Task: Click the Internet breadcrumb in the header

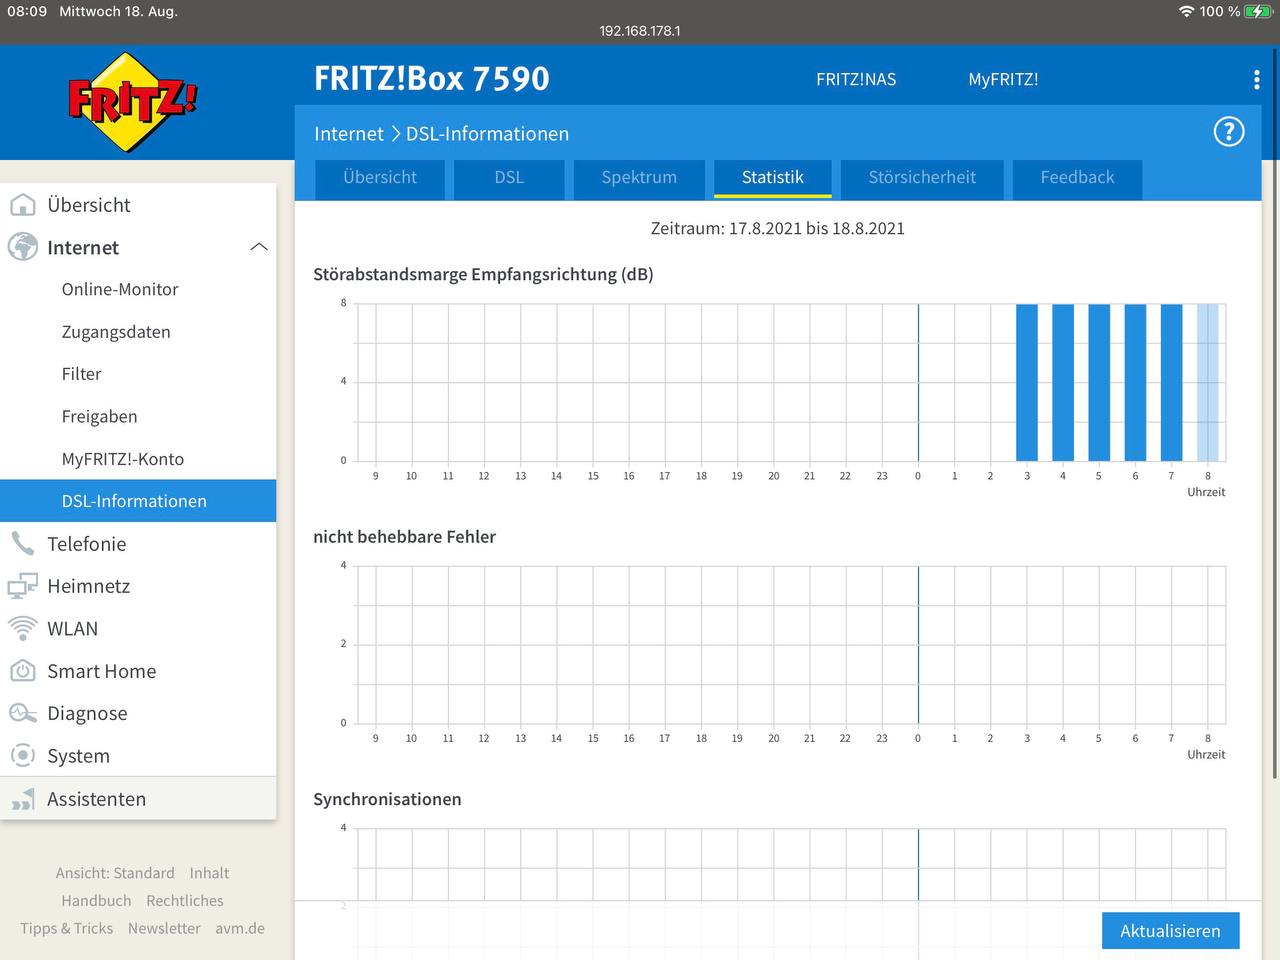Action: [x=349, y=134]
